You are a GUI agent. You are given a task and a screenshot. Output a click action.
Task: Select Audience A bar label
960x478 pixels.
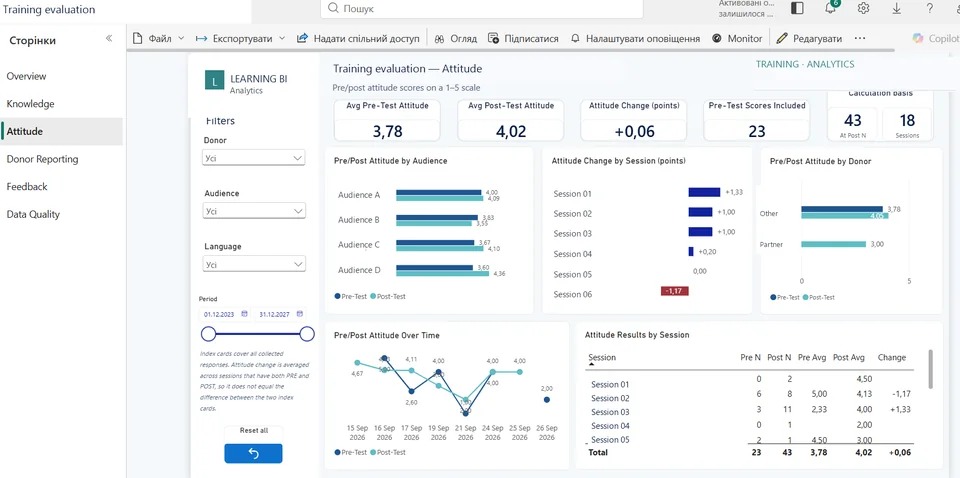[x=359, y=195]
